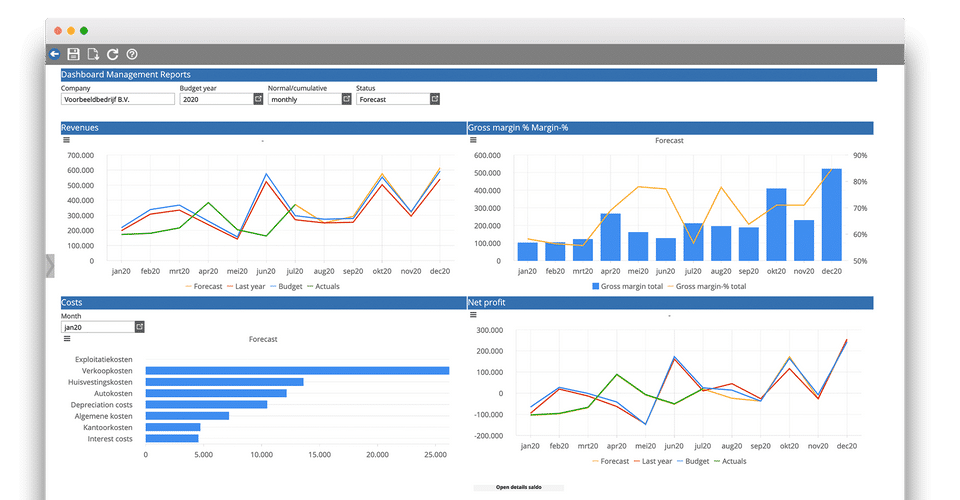Open the Budget year selector icon
Image resolution: width=960 pixels, height=500 pixels.
pyautogui.click(x=258, y=99)
